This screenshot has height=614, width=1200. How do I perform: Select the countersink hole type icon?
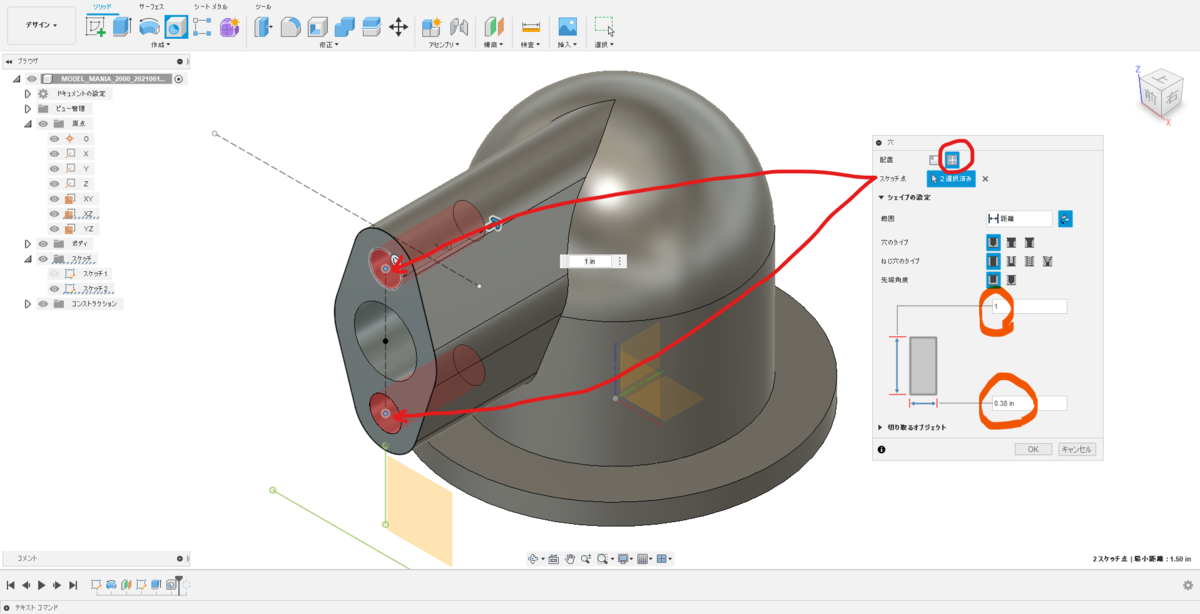point(1029,242)
